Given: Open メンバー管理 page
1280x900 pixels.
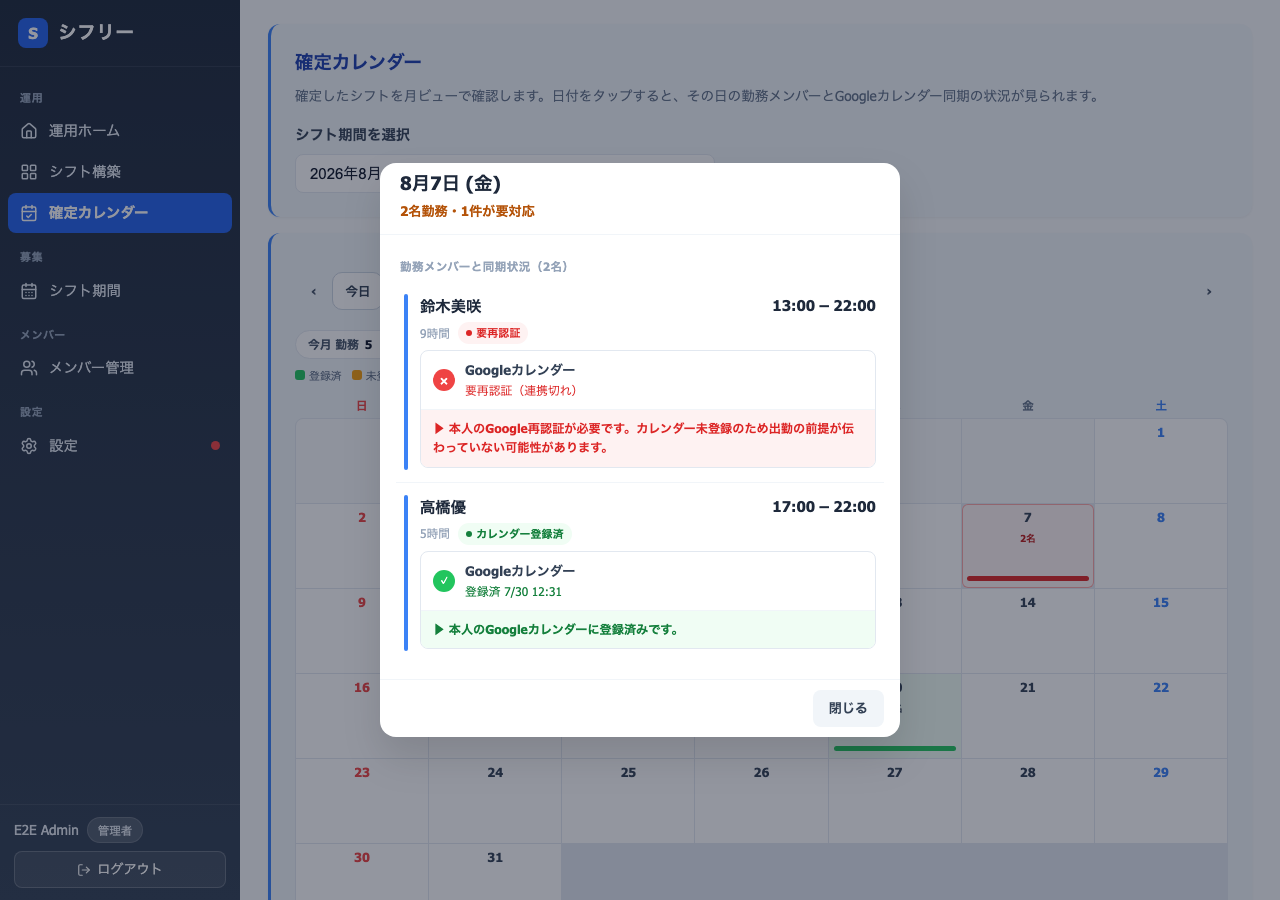Looking at the screenshot, I should click(x=120, y=368).
